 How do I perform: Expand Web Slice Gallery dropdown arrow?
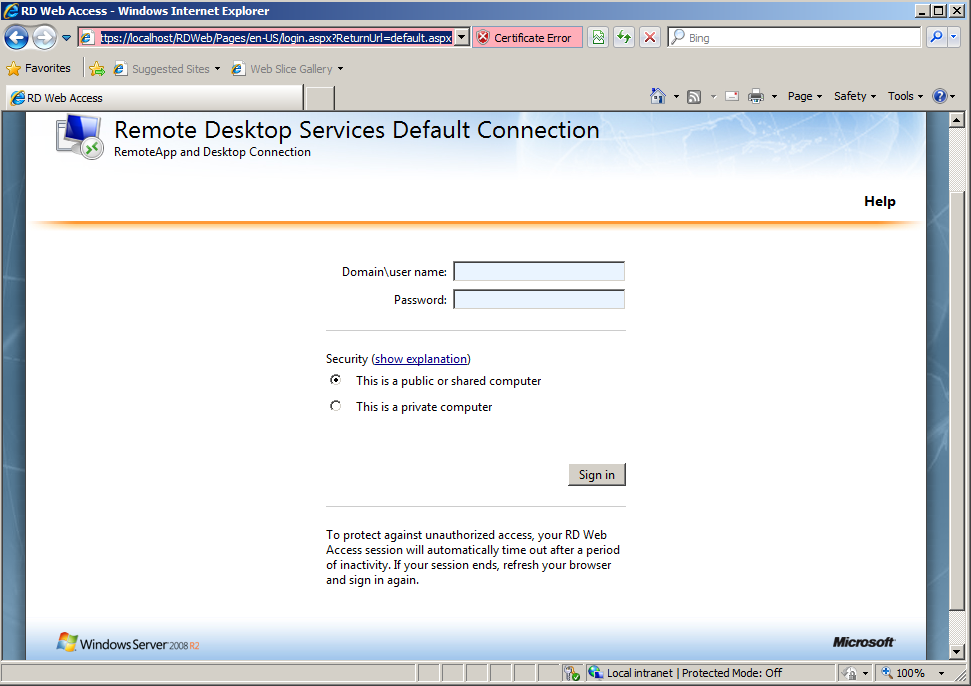click(x=341, y=69)
